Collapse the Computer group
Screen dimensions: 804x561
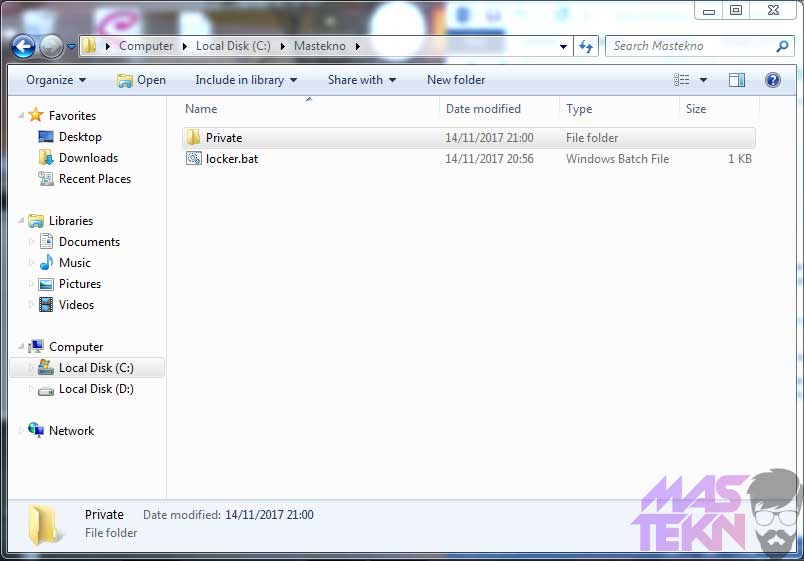click(x=21, y=347)
